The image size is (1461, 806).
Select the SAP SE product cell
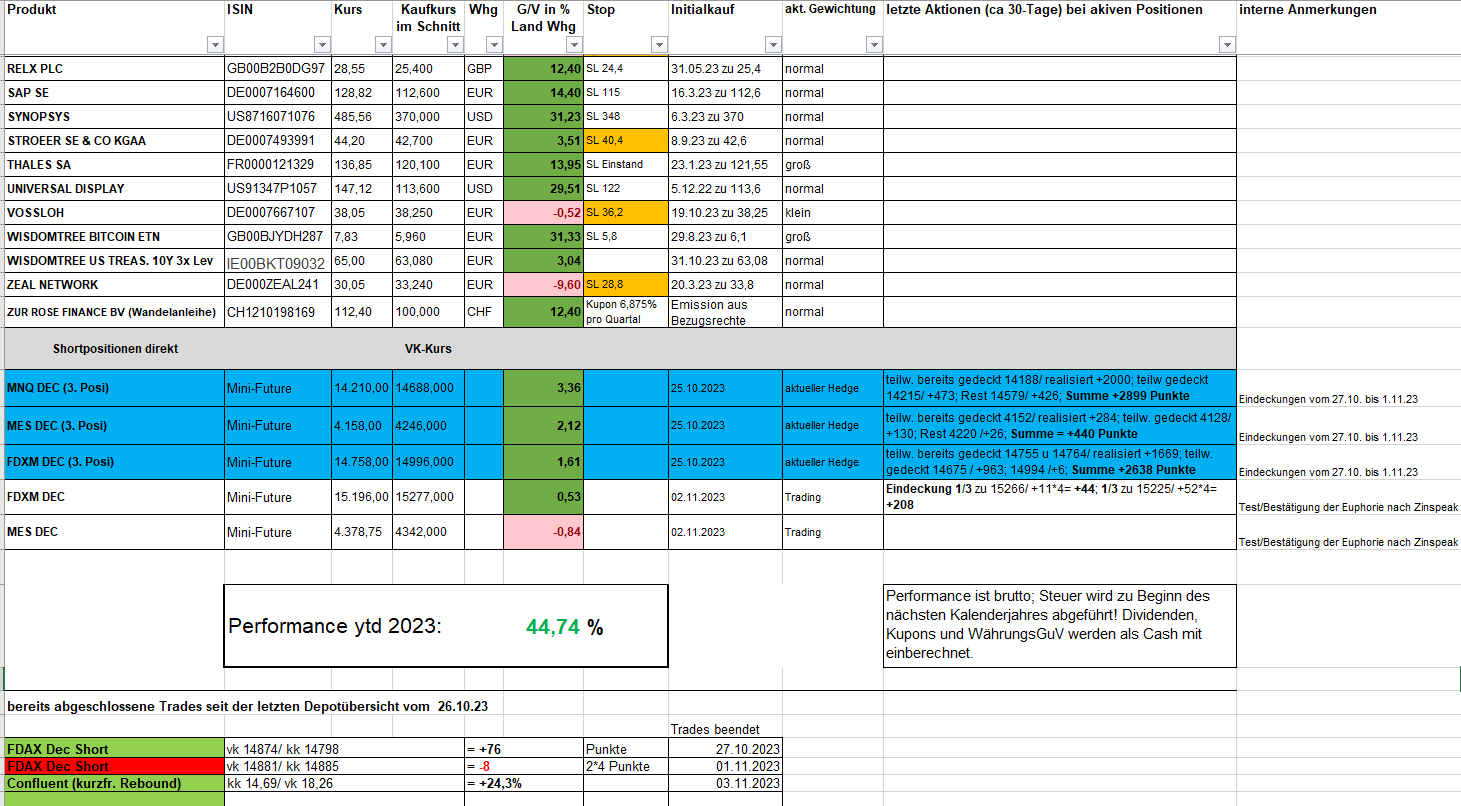pos(114,93)
